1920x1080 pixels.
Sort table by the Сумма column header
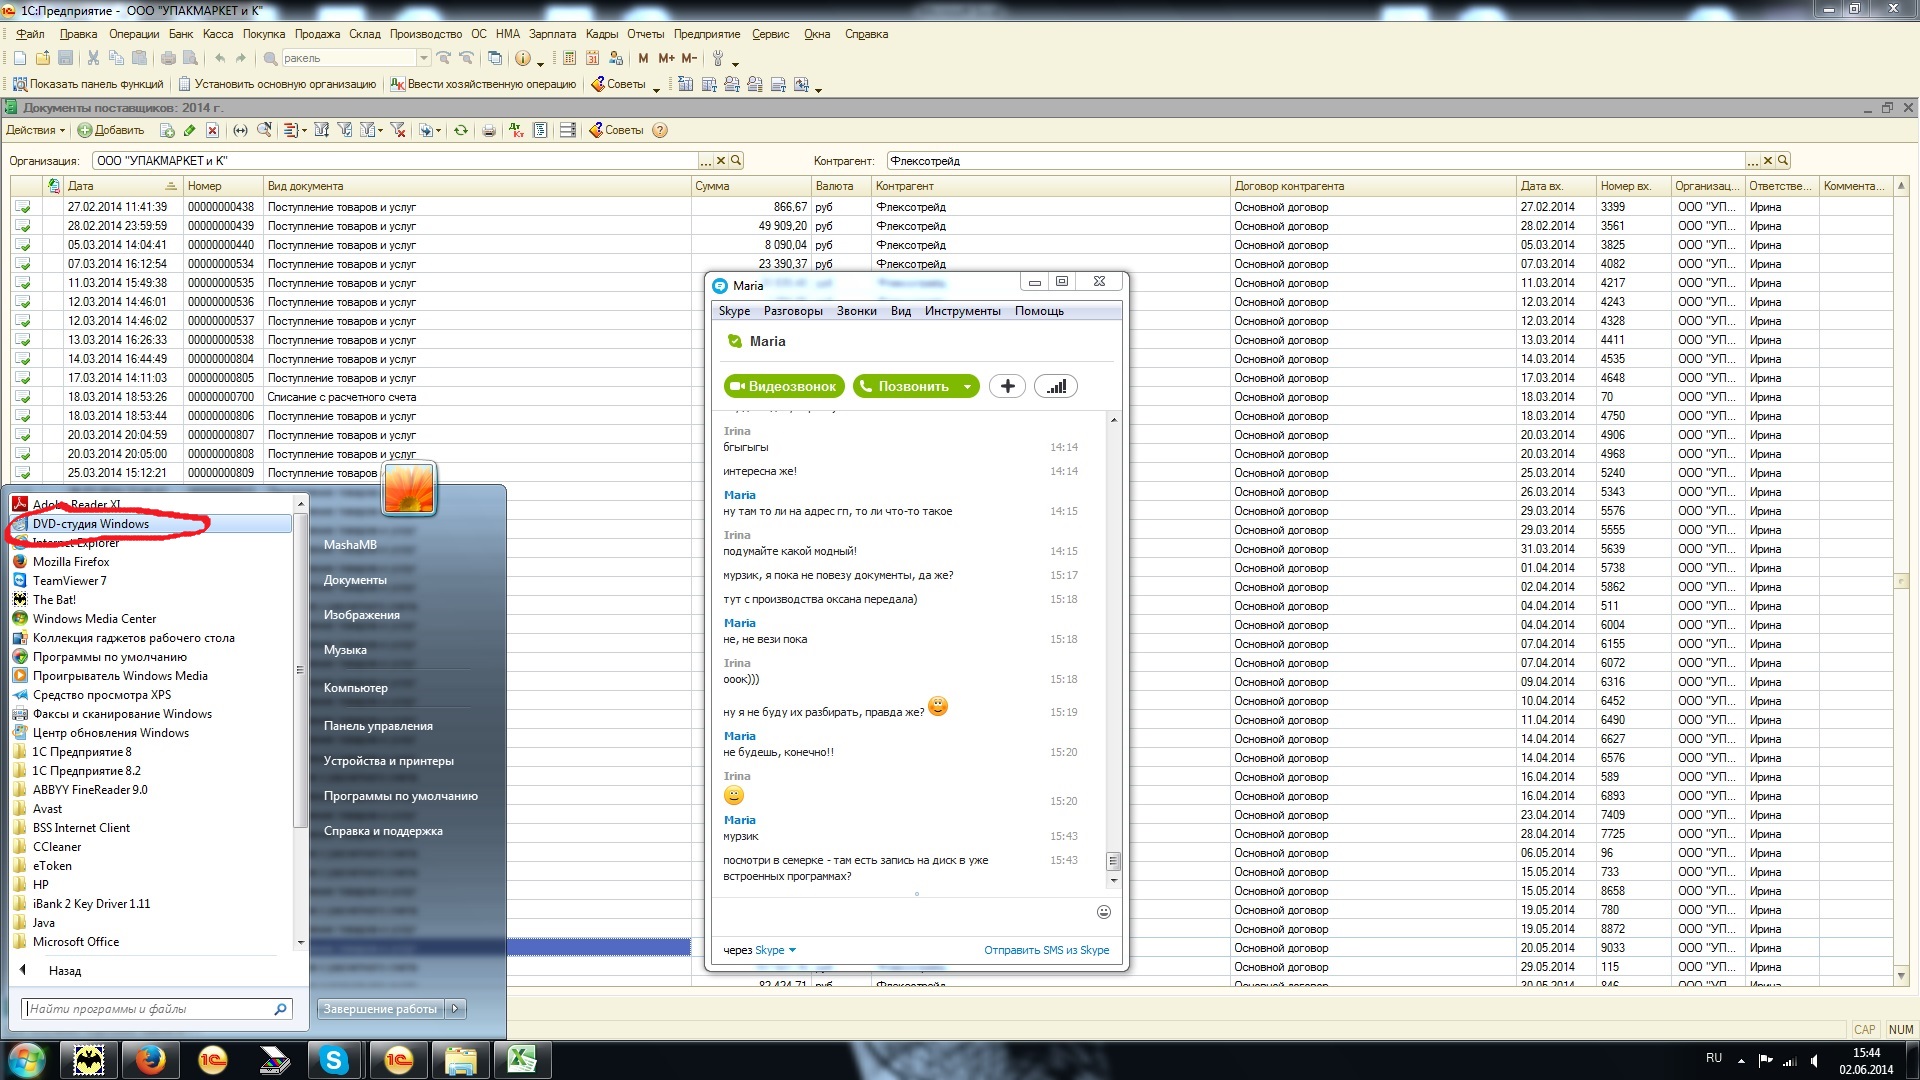click(x=751, y=186)
